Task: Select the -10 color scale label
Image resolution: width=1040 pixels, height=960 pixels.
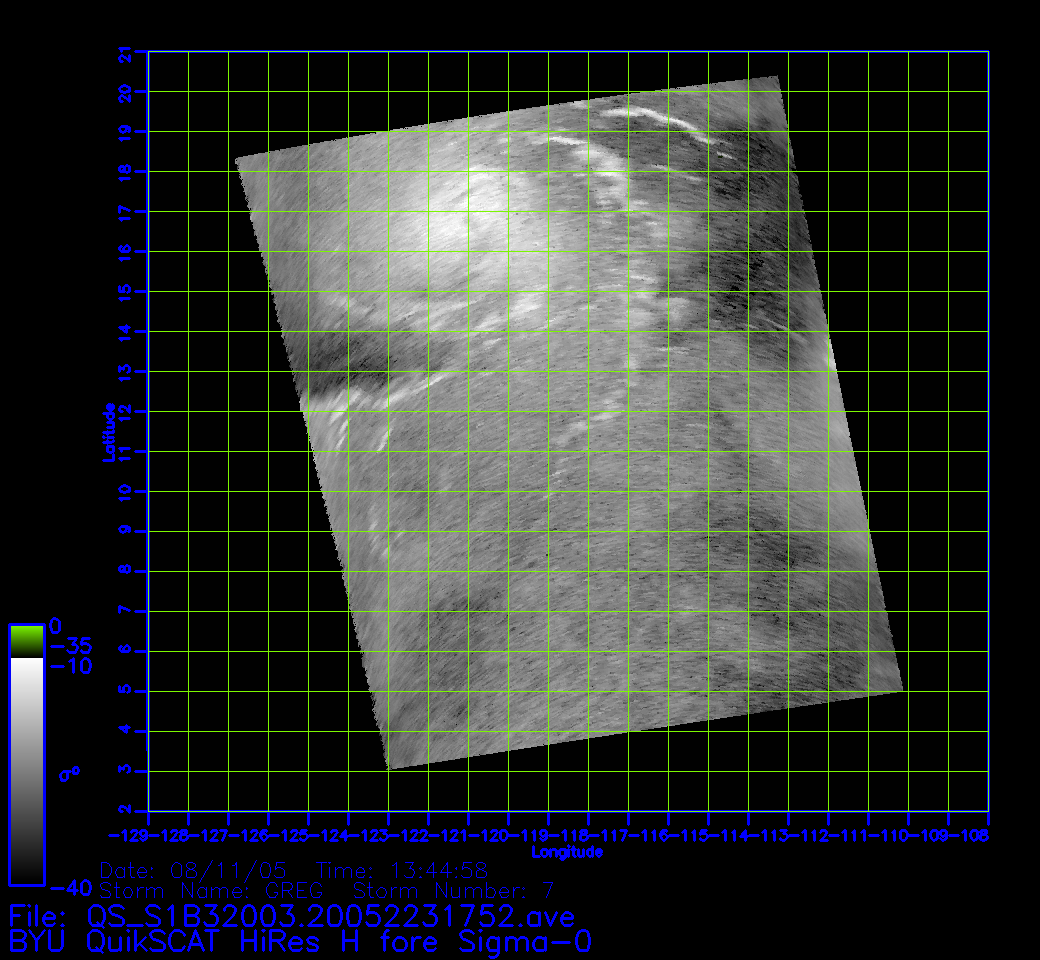Action: (x=70, y=666)
